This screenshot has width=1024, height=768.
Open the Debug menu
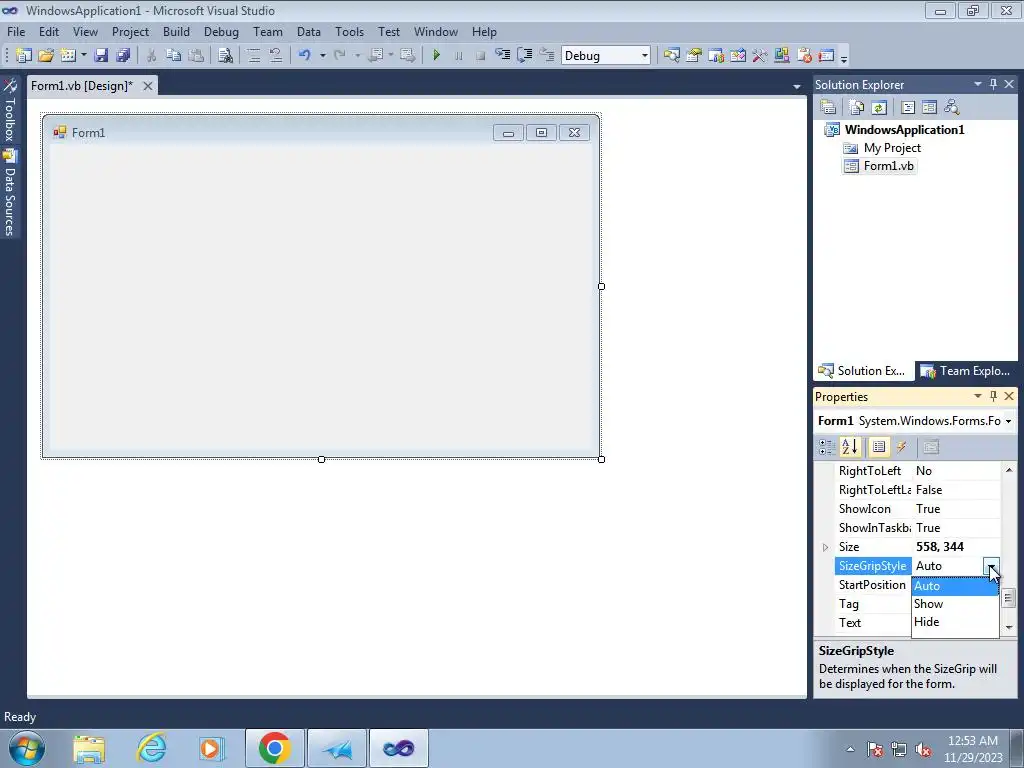click(221, 31)
